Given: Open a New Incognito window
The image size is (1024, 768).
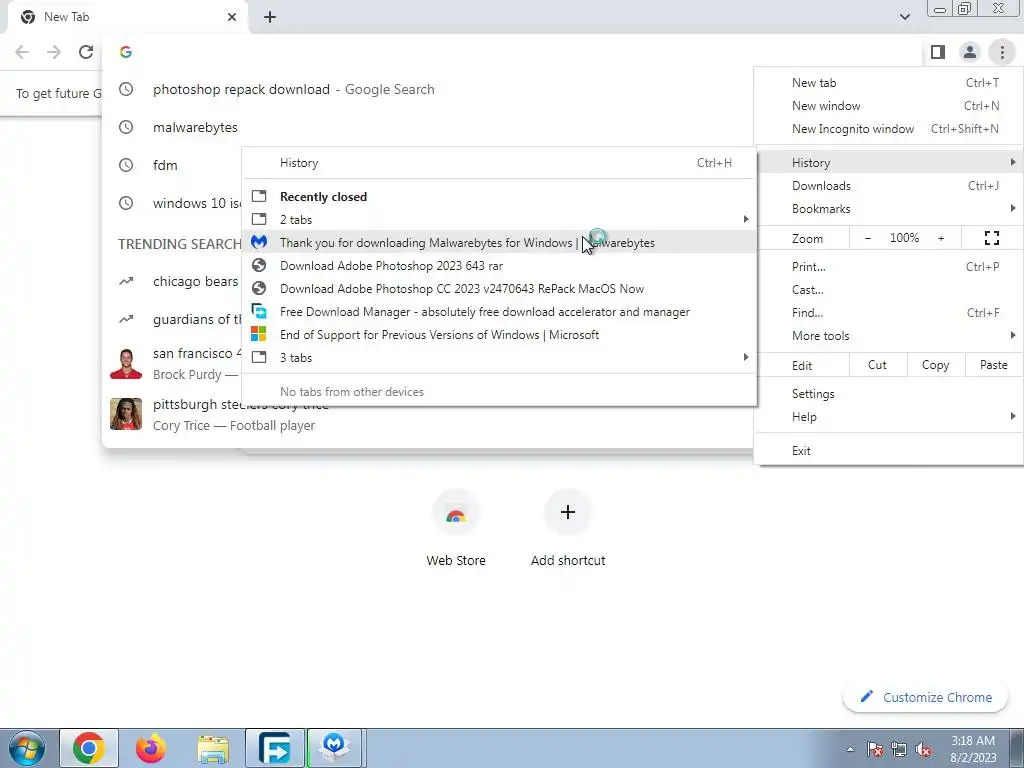Looking at the screenshot, I should [x=889, y=129].
